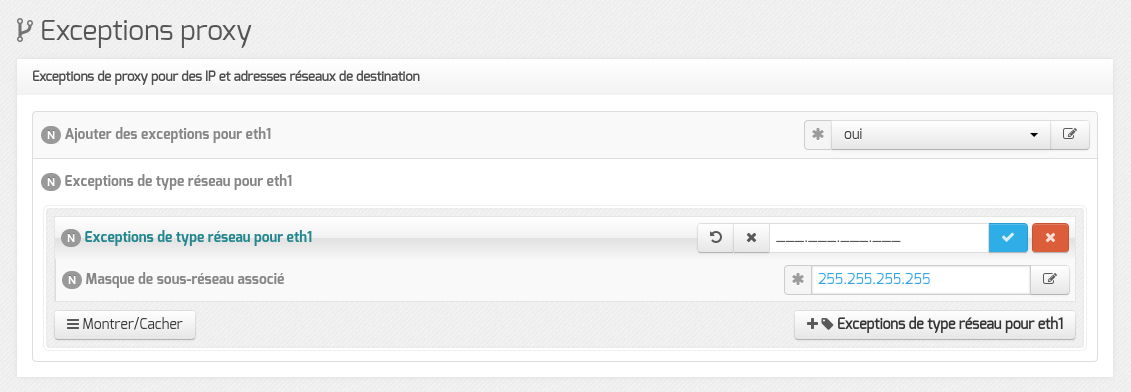Reset the IP value with the circular arrow icon
The image size is (1131, 392).
coord(716,238)
